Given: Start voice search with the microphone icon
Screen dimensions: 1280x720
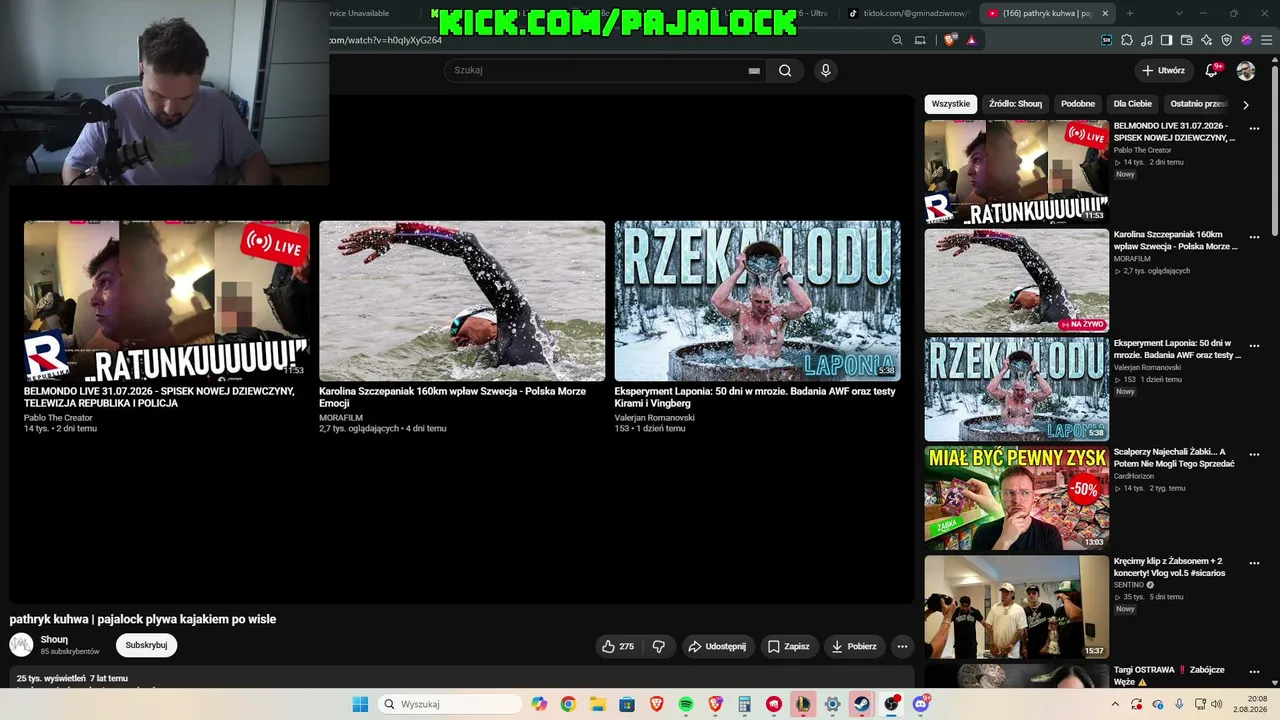Looking at the screenshot, I should point(825,70).
